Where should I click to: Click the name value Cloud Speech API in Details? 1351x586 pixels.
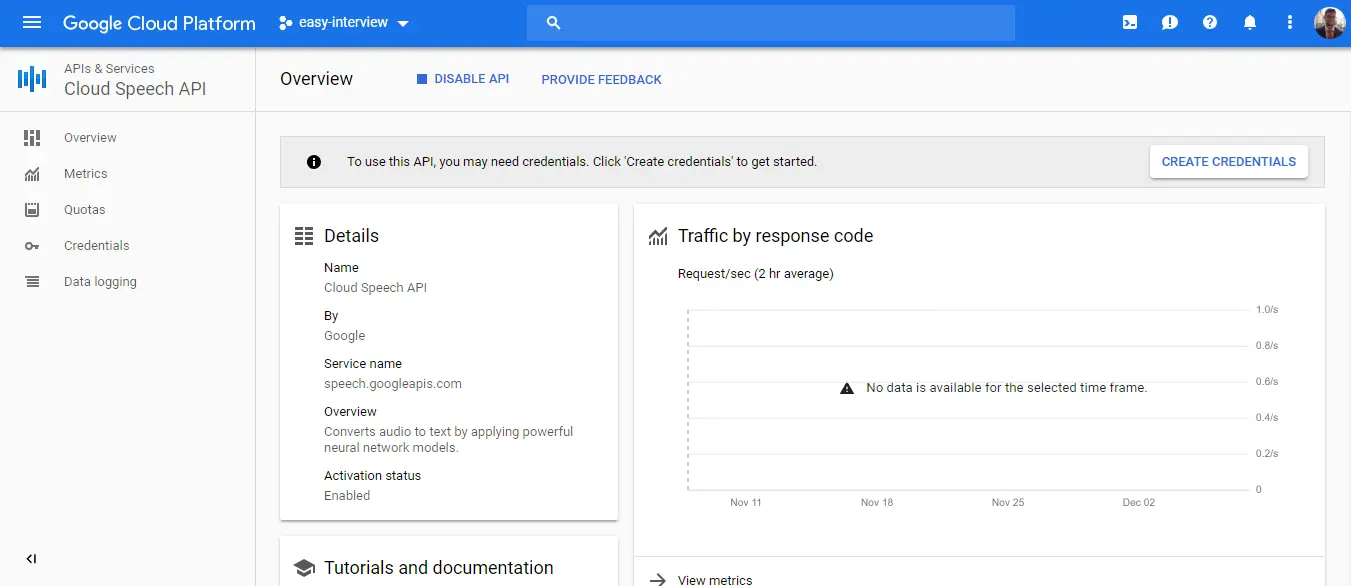coord(375,288)
